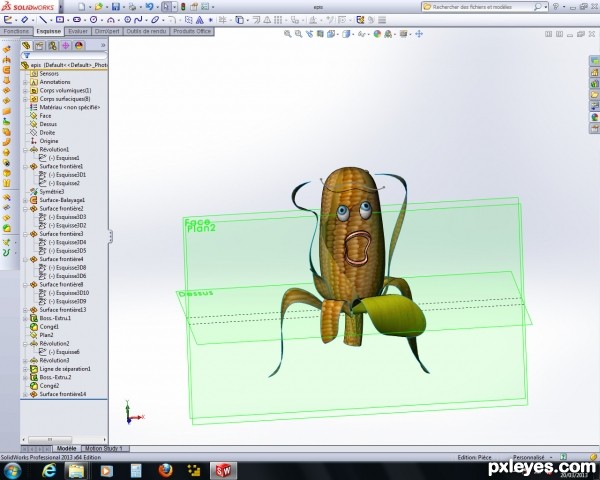Click the file search input field
The image size is (600, 480).
click(482, 7)
